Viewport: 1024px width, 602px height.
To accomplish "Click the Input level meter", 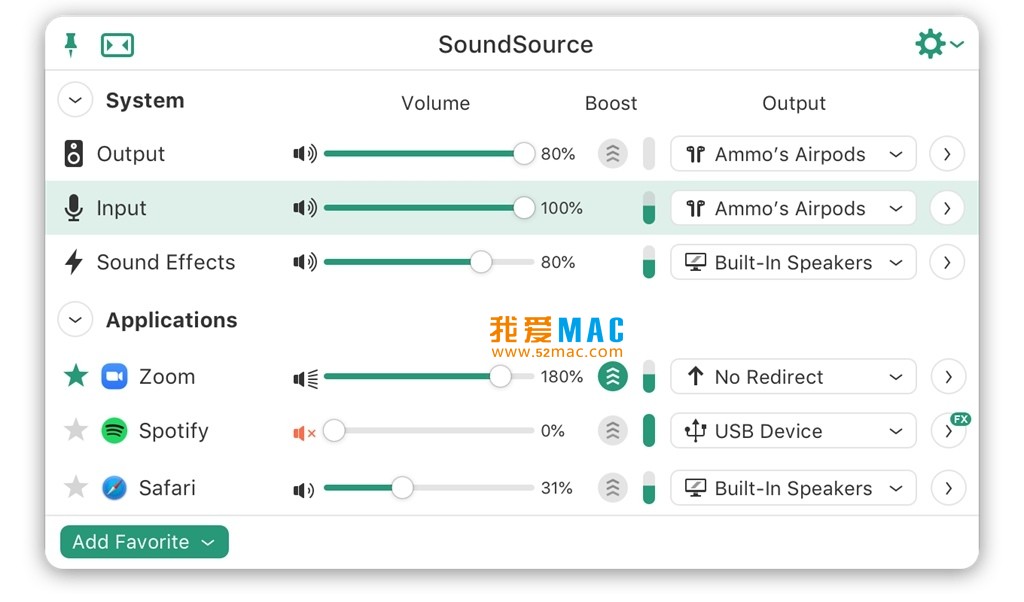I will click(648, 208).
